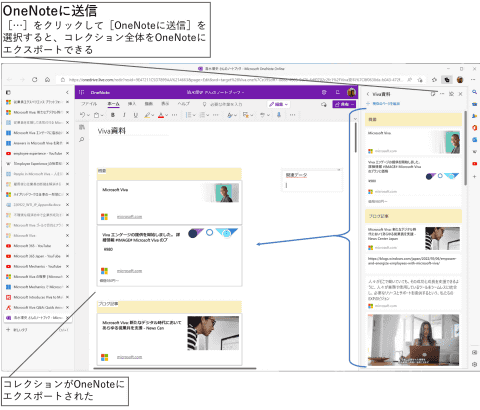Open the Microsoft Viva item in Collections

414,142
